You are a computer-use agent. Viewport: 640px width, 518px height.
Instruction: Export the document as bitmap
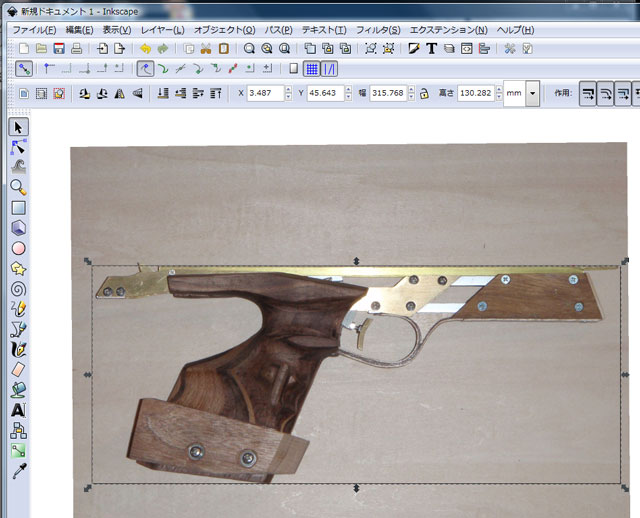coord(119,49)
